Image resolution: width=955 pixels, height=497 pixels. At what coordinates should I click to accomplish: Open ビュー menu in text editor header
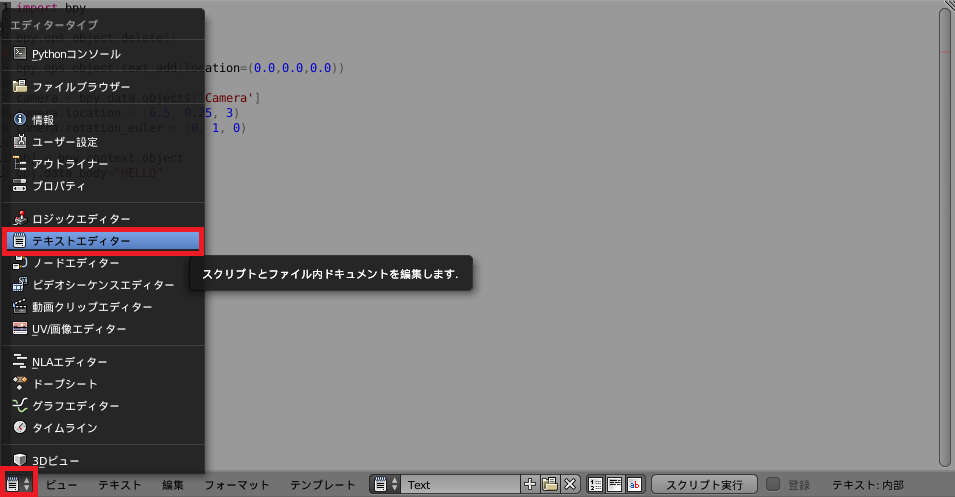coord(62,485)
